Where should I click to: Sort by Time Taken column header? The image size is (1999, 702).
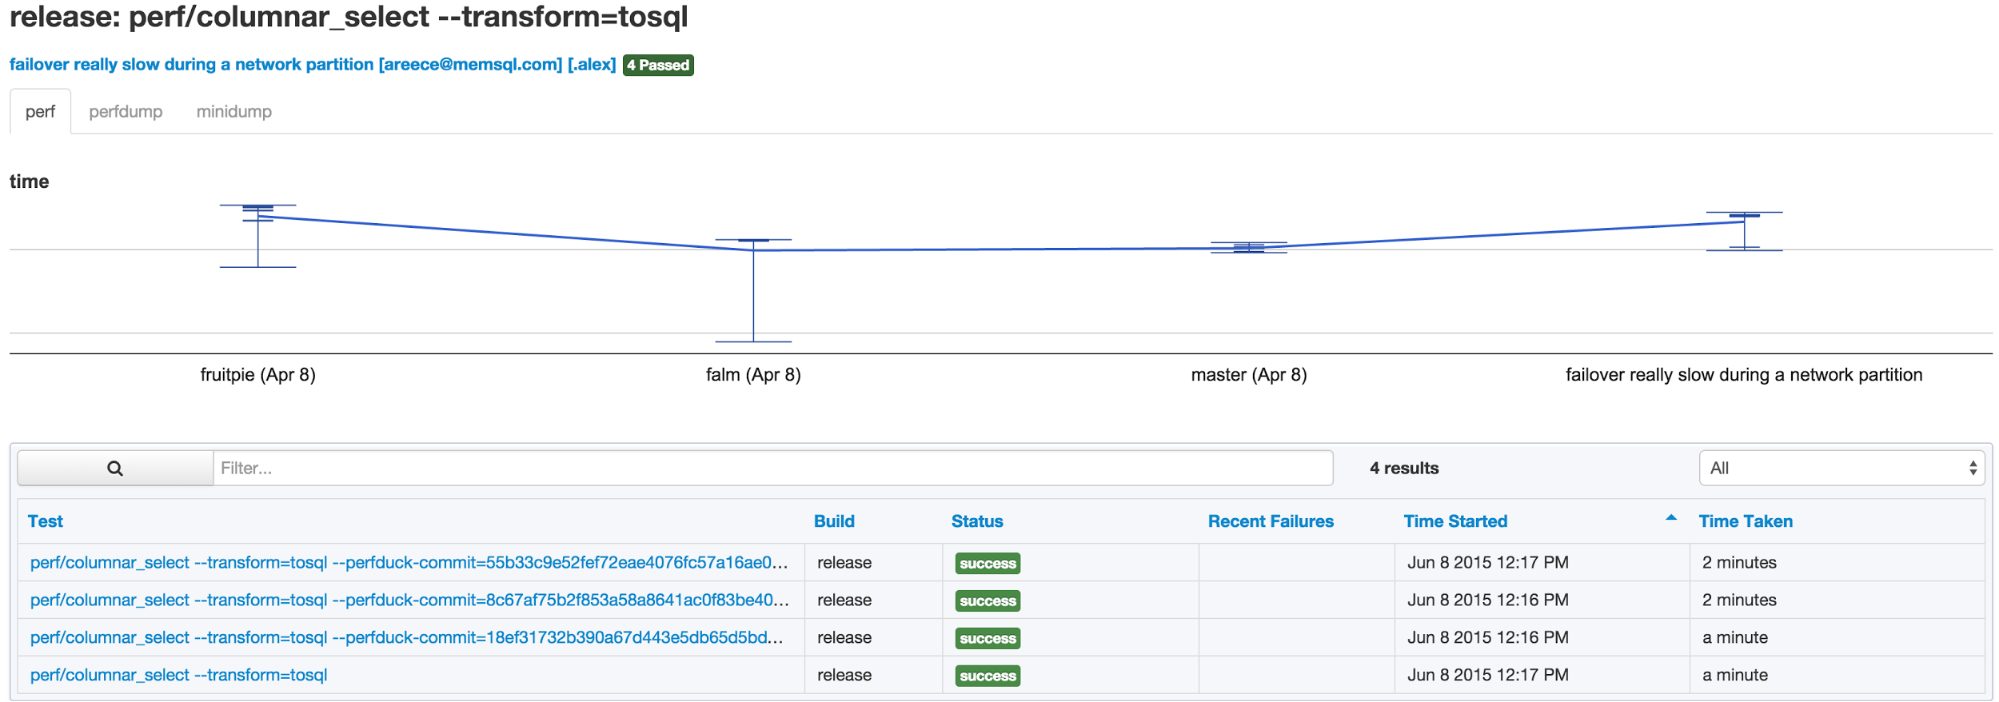[x=1745, y=521]
